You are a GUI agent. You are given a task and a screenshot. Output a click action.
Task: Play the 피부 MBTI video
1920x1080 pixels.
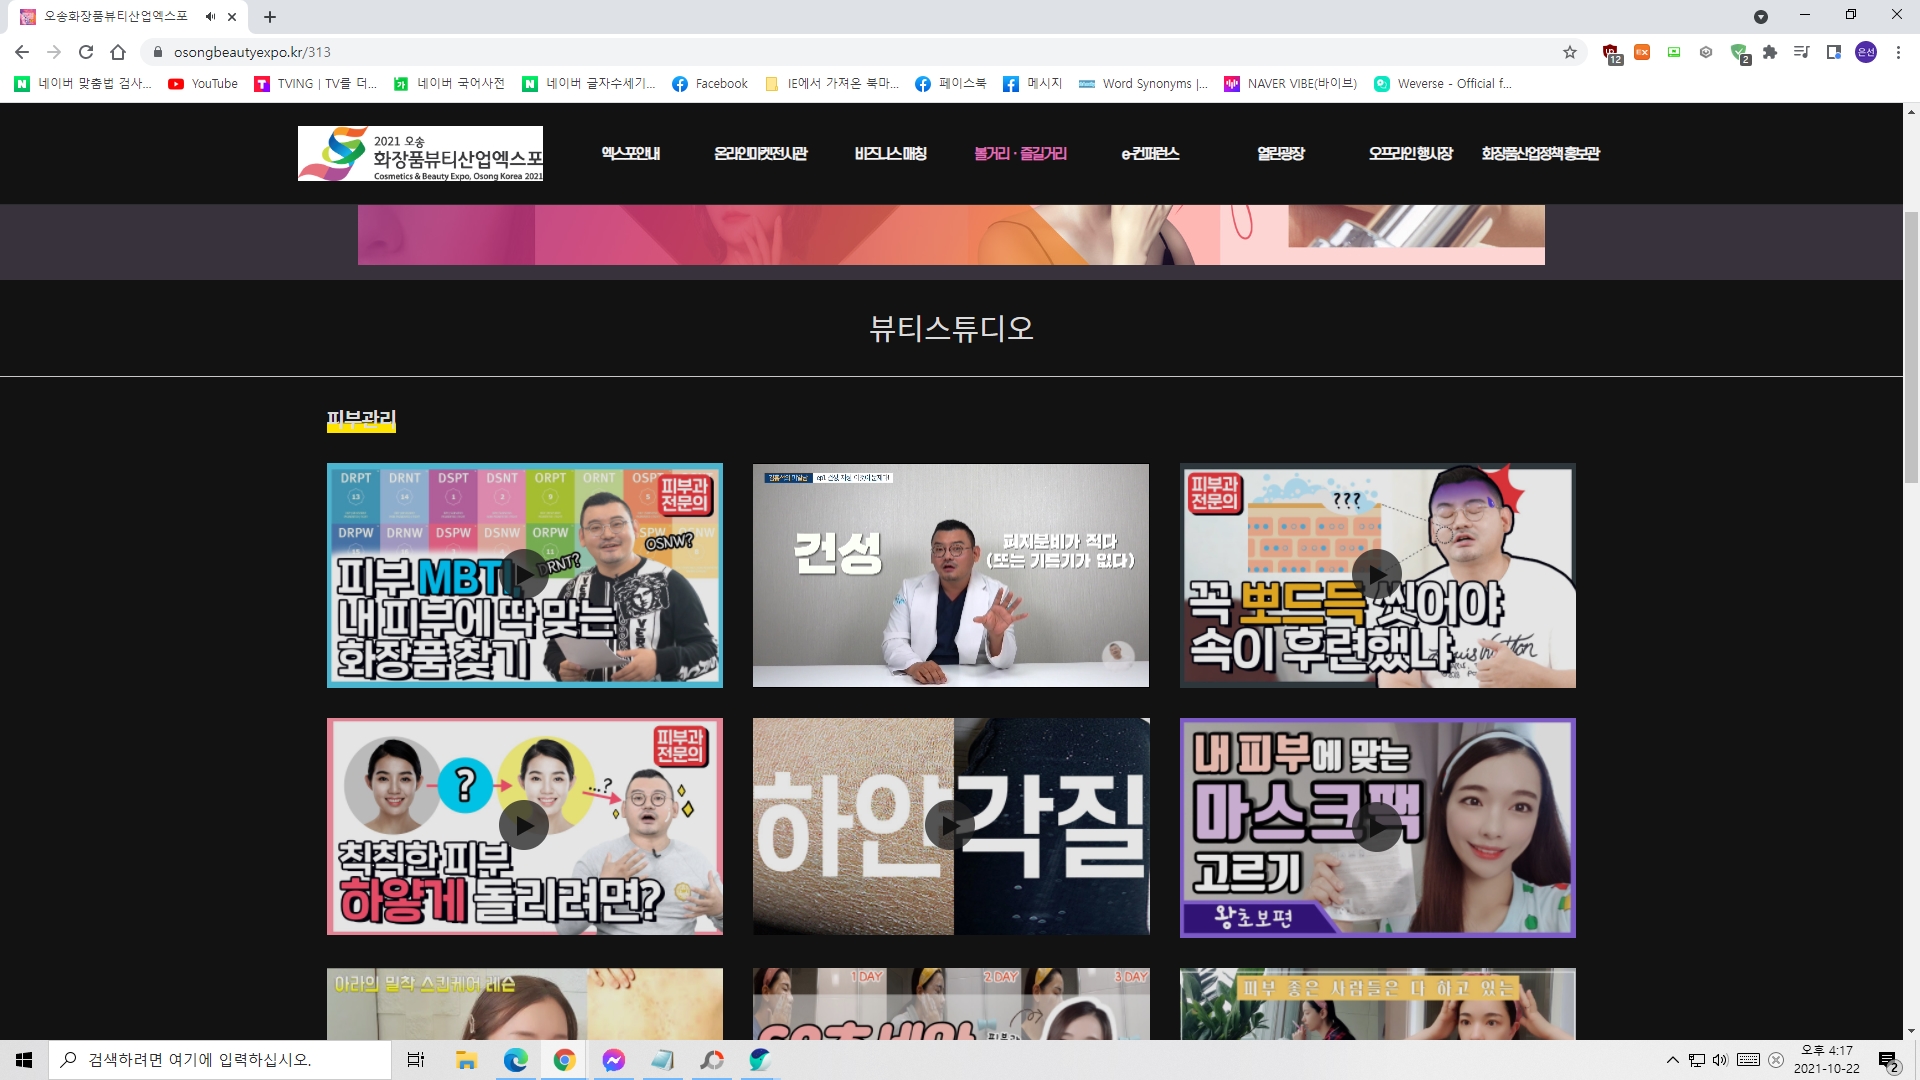(524, 575)
